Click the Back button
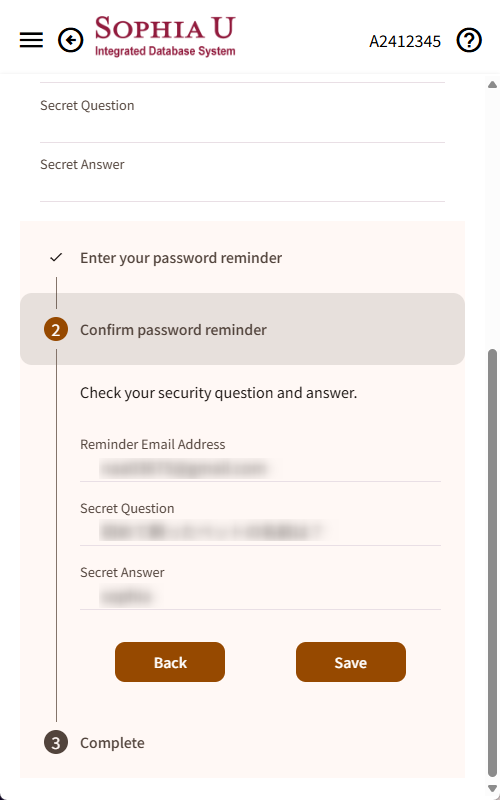 tap(170, 662)
